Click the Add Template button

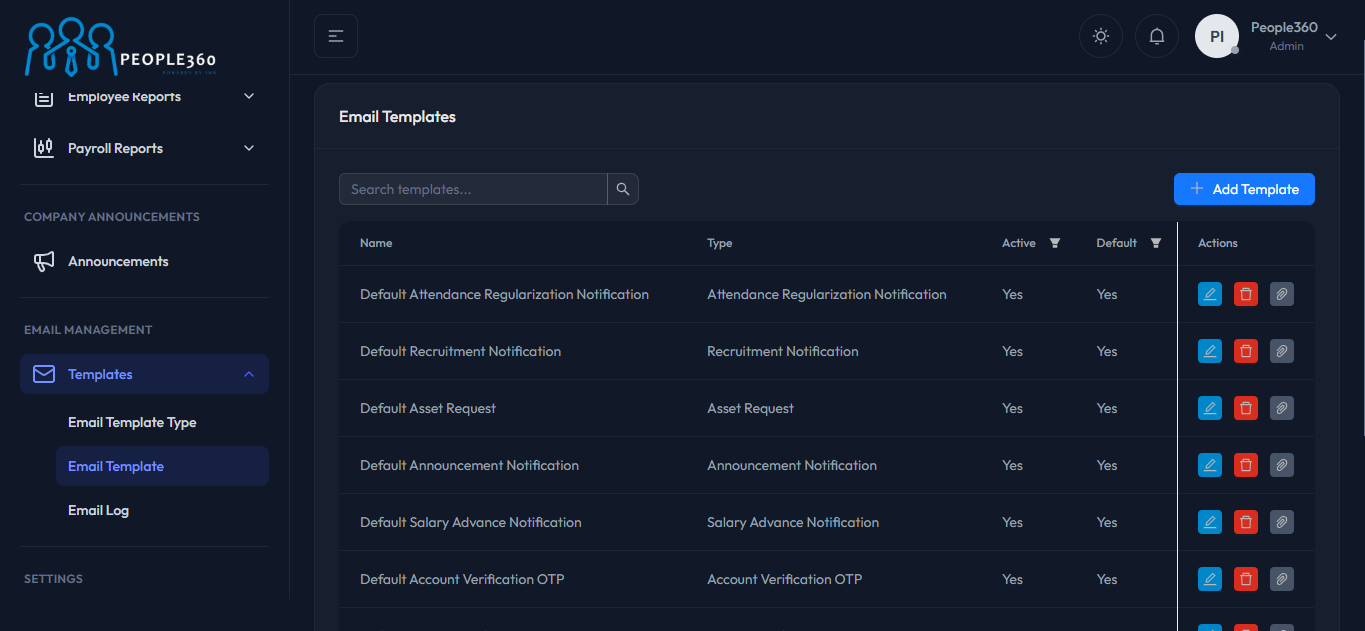click(x=1244, y=189)
